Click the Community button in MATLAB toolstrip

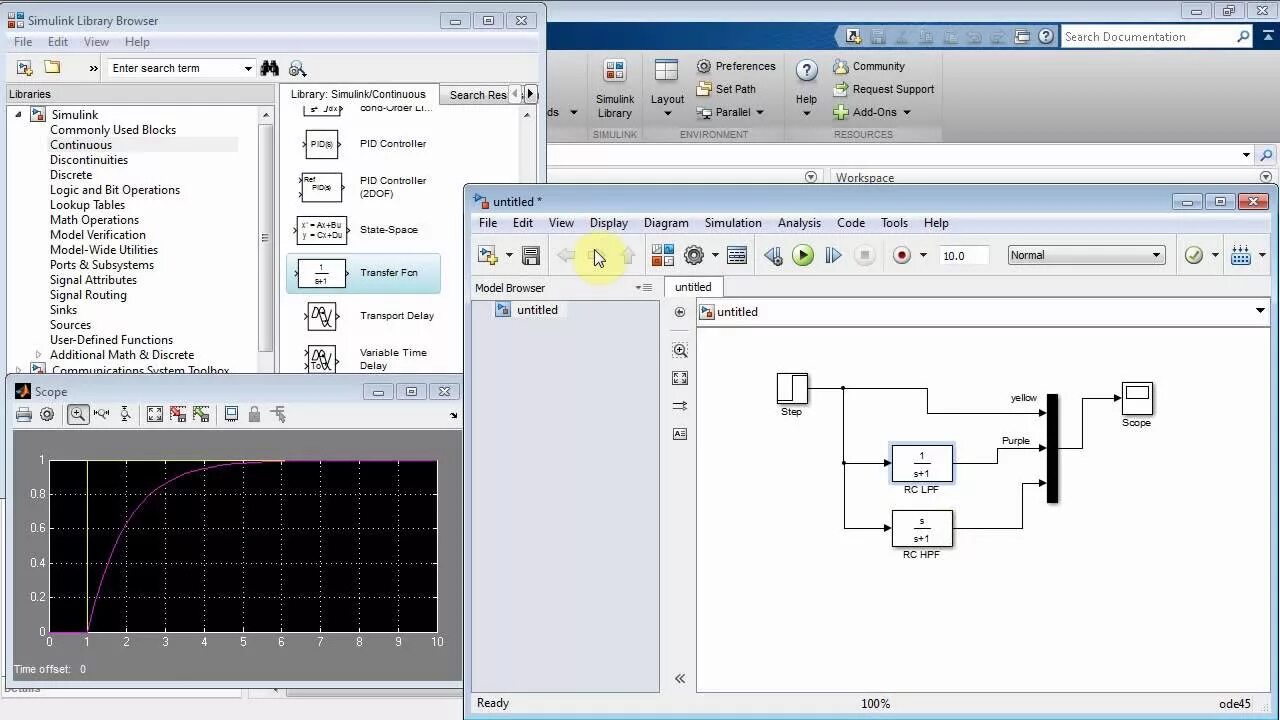point(869,66)
